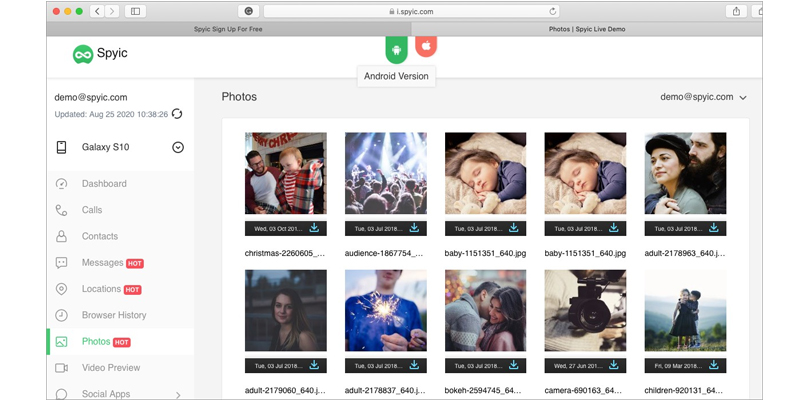This screenshot has height=400, width=799.
Task: Click the Photos picture icon in the sidebar
Action: pyautogui.click(x=61, y=341)
